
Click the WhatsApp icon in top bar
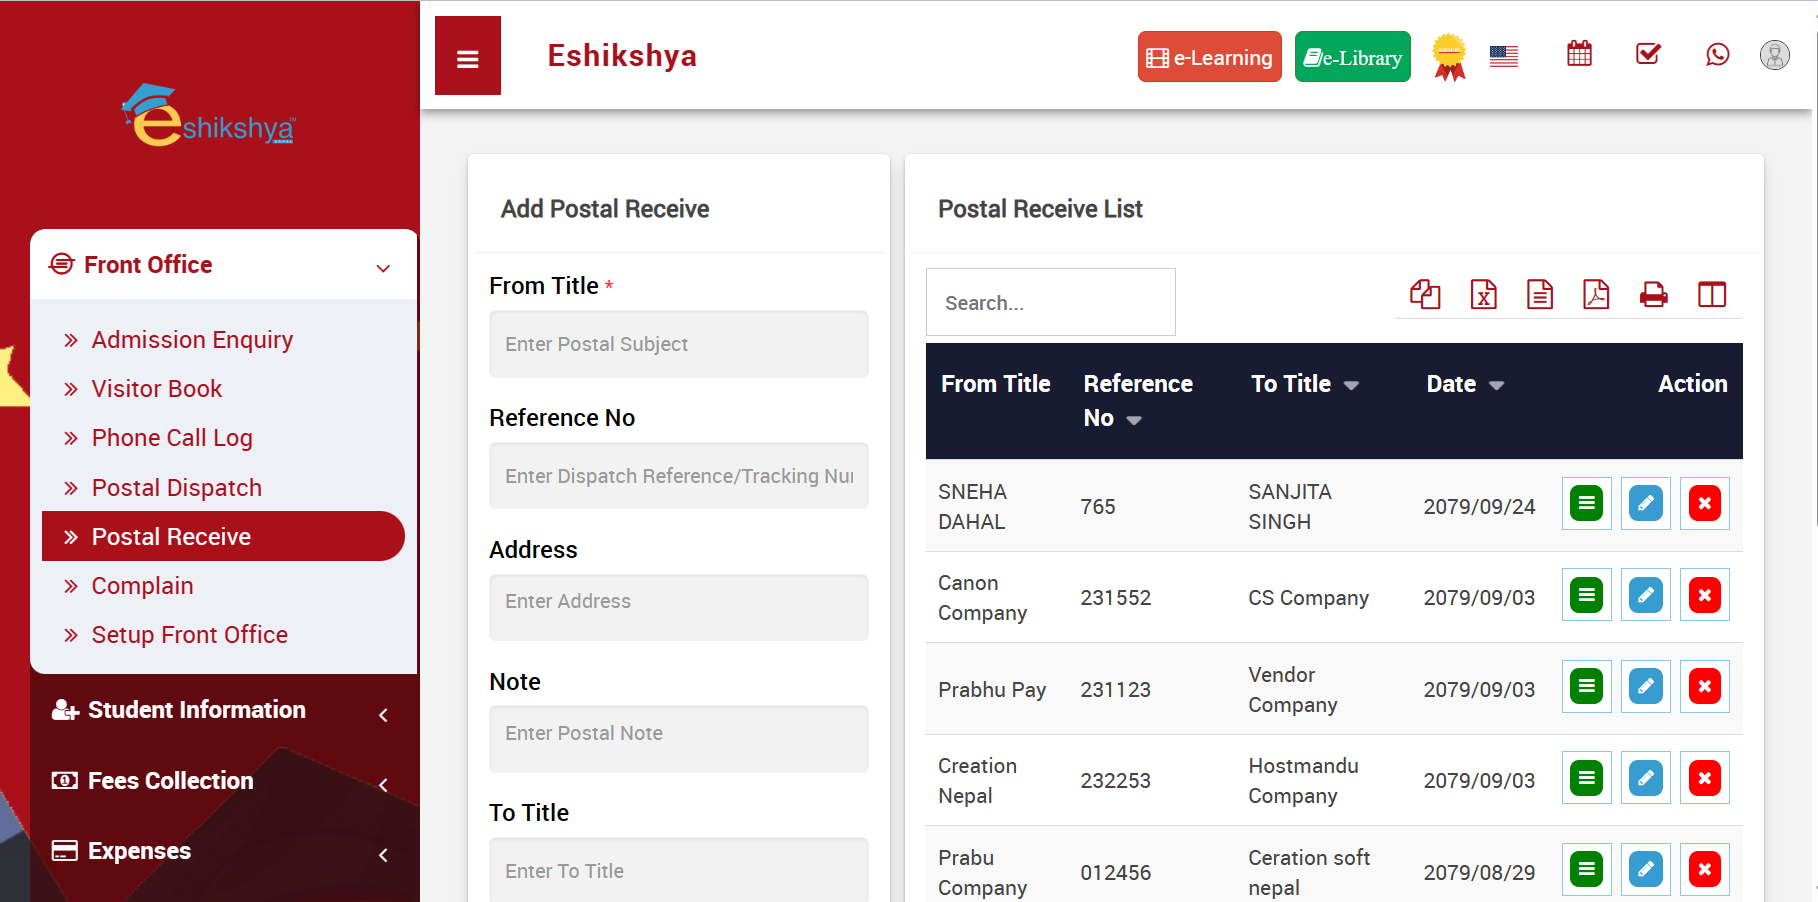[1717, 54]
